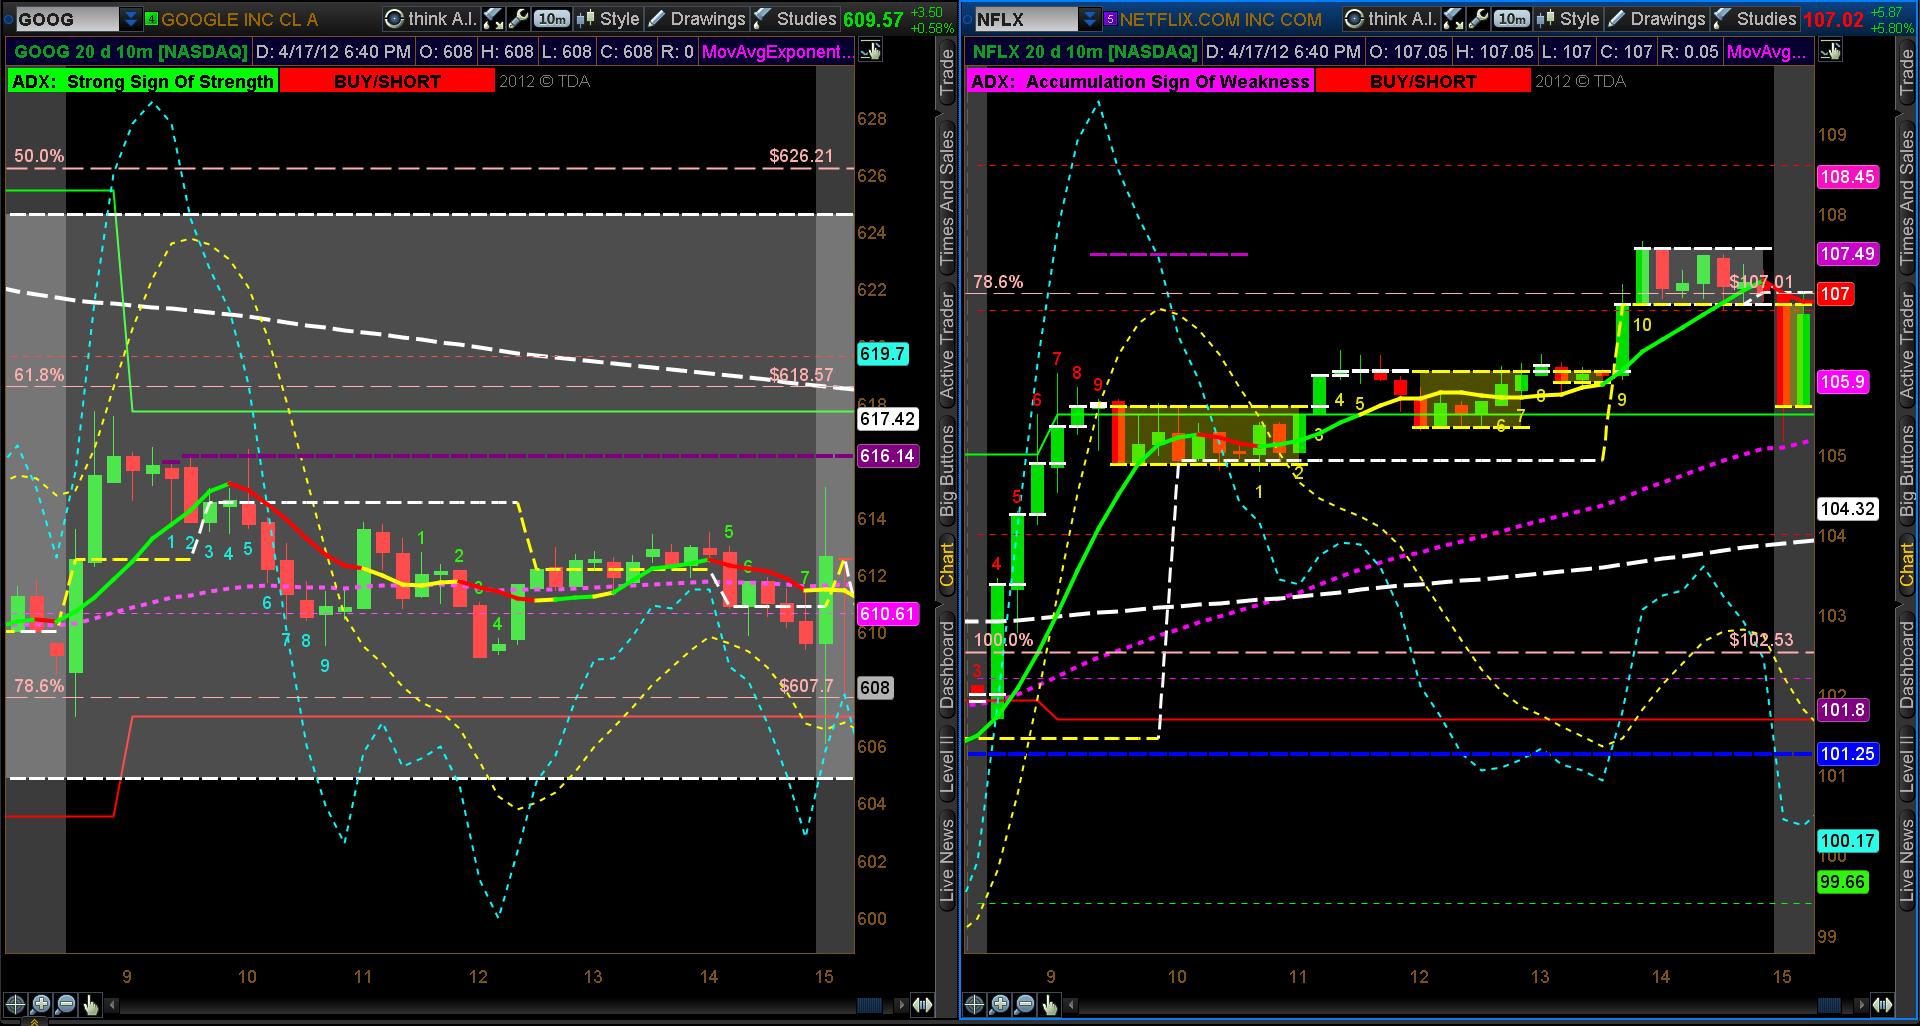Click the GOOG symbol input field

pos(68,19)
